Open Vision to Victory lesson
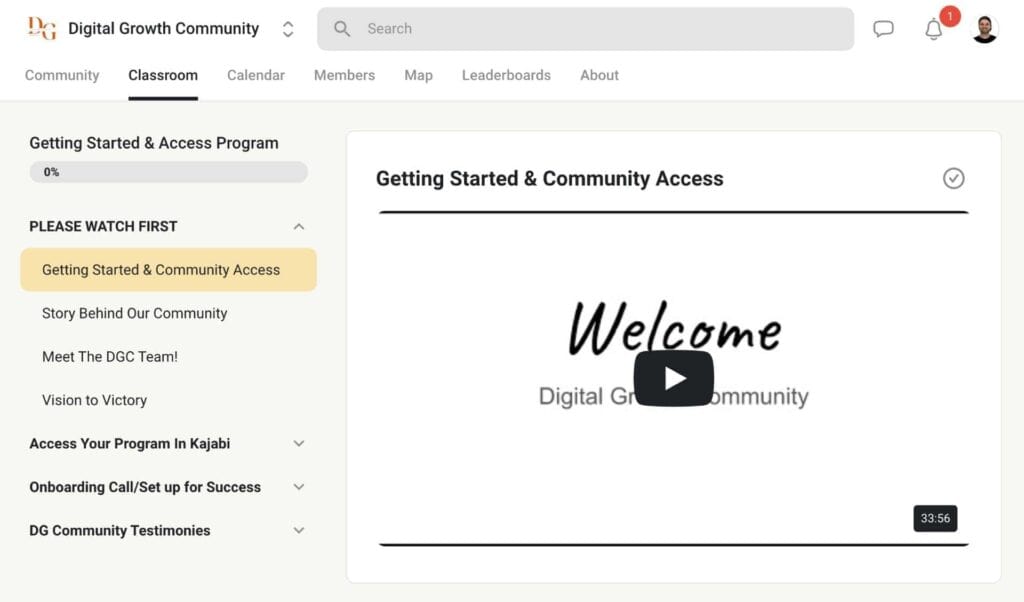 (x=95, y=400)
